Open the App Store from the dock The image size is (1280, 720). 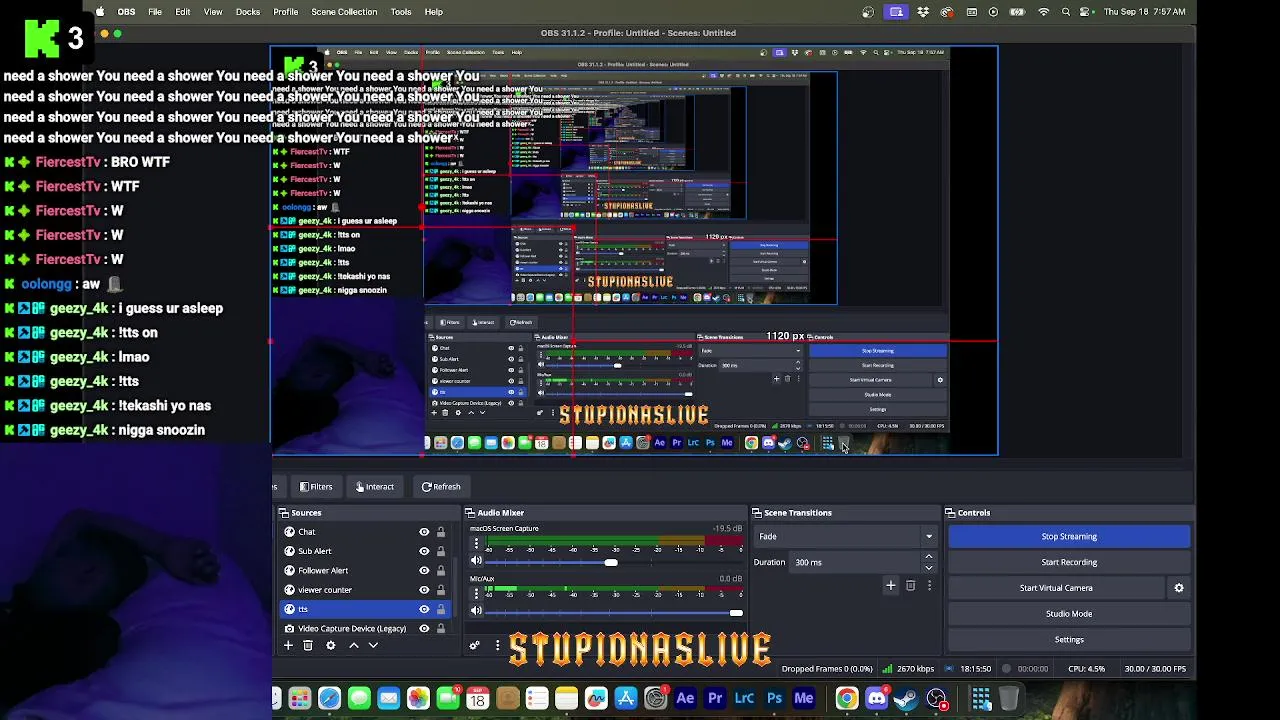[x=626, y=699]
